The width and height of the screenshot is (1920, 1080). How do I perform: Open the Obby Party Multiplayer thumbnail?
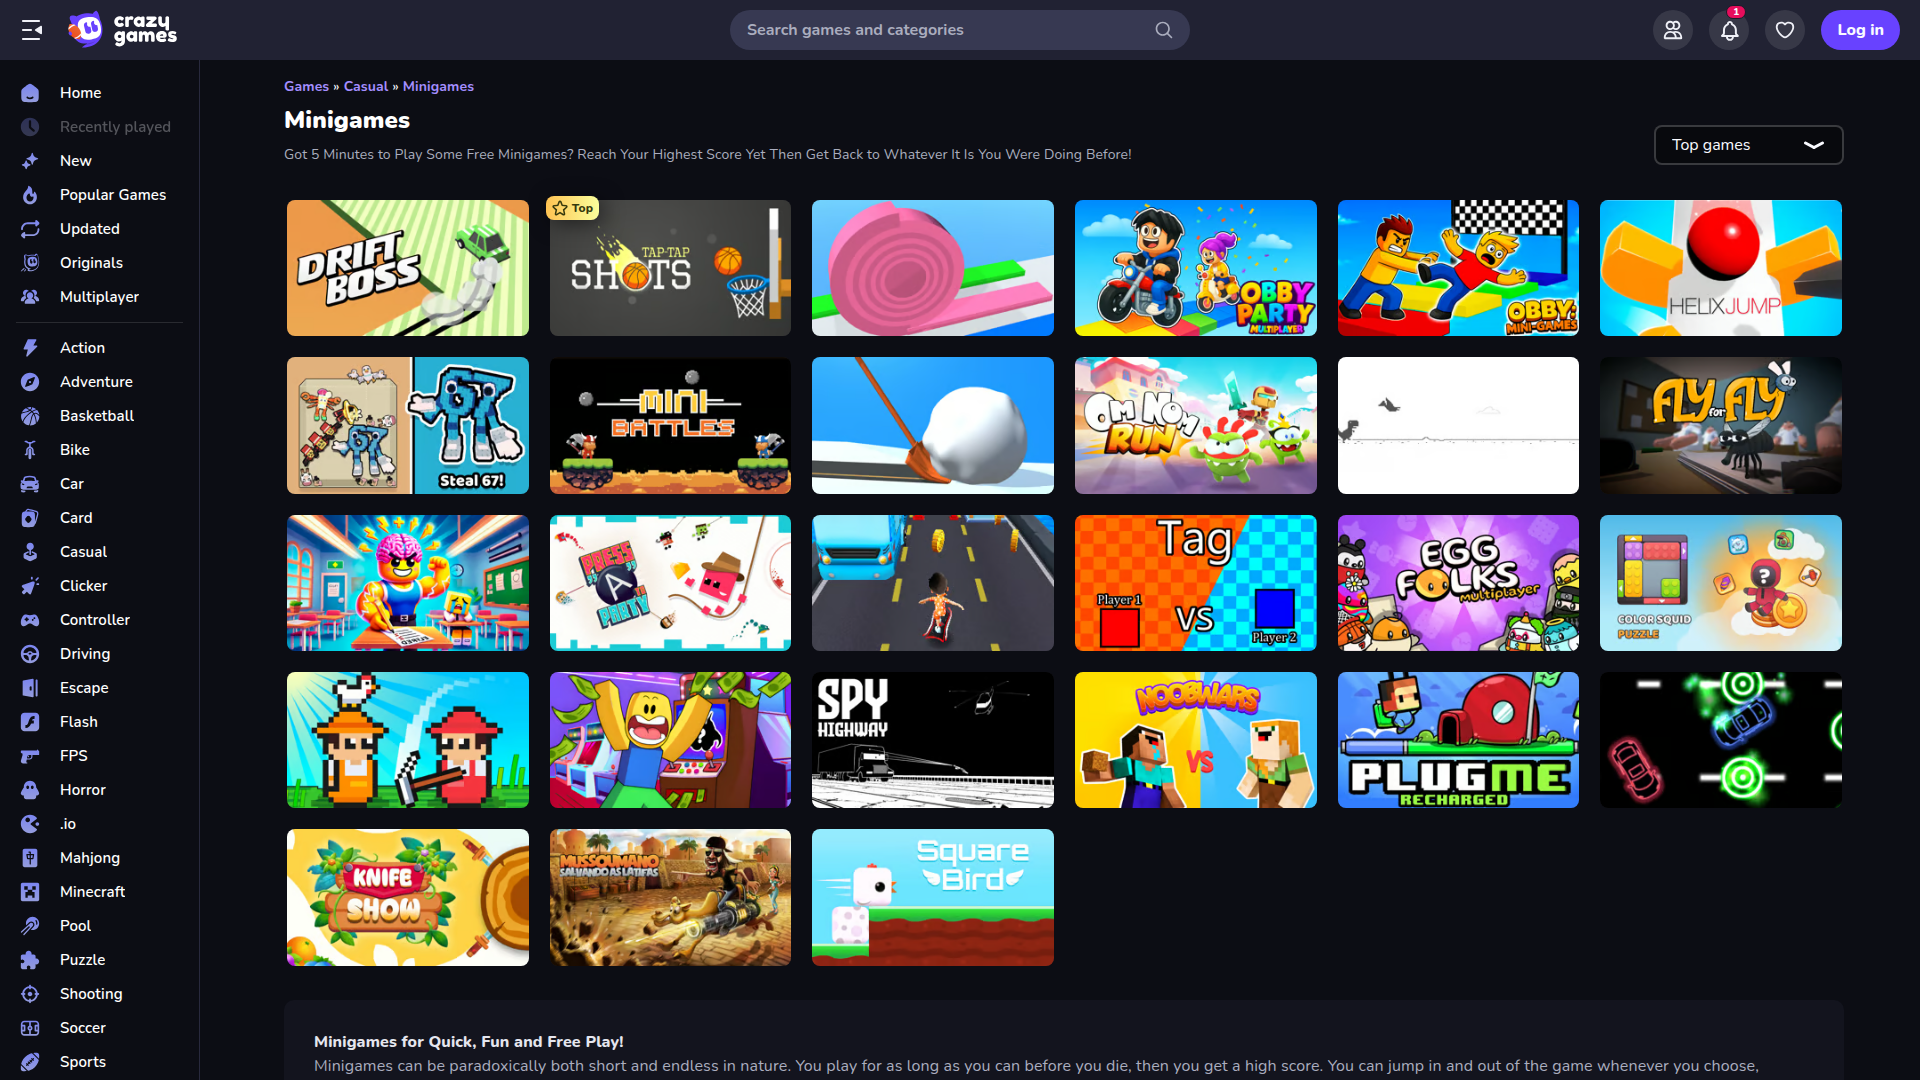(1196, 268)
